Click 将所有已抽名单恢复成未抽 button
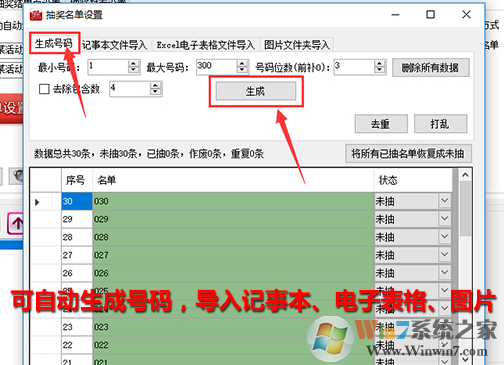The image size is (504, 365). (x=408, y=153)
